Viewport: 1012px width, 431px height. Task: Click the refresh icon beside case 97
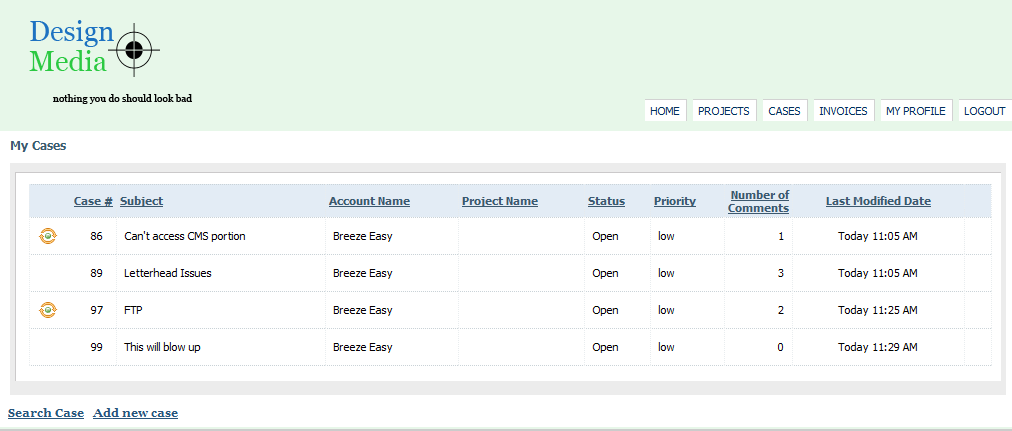(x=48, y=310)
